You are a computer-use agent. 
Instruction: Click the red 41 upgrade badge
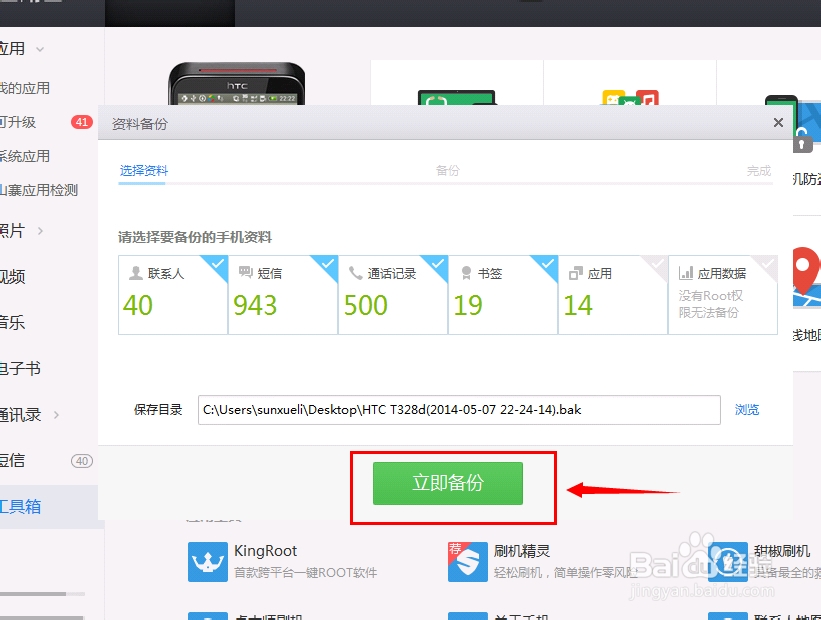click(x=82, y=122)
